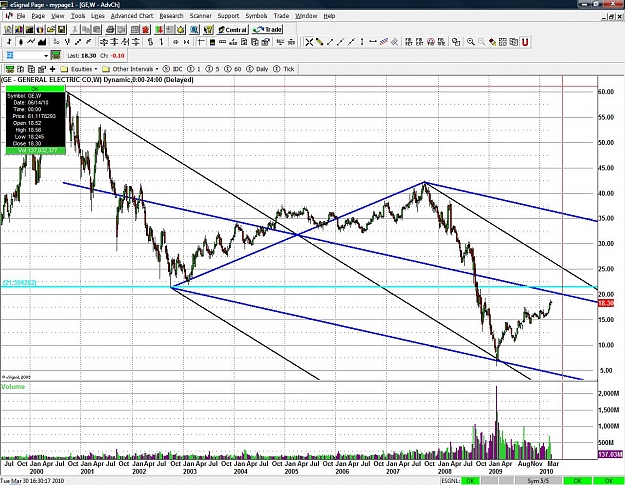625x485 pixels.
Task: Click the Fibonacci circle tool icon
Action: pos(430,42)
